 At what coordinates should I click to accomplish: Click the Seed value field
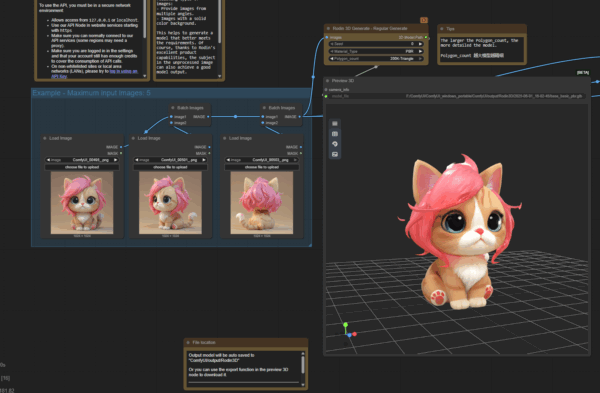point(376,44)
